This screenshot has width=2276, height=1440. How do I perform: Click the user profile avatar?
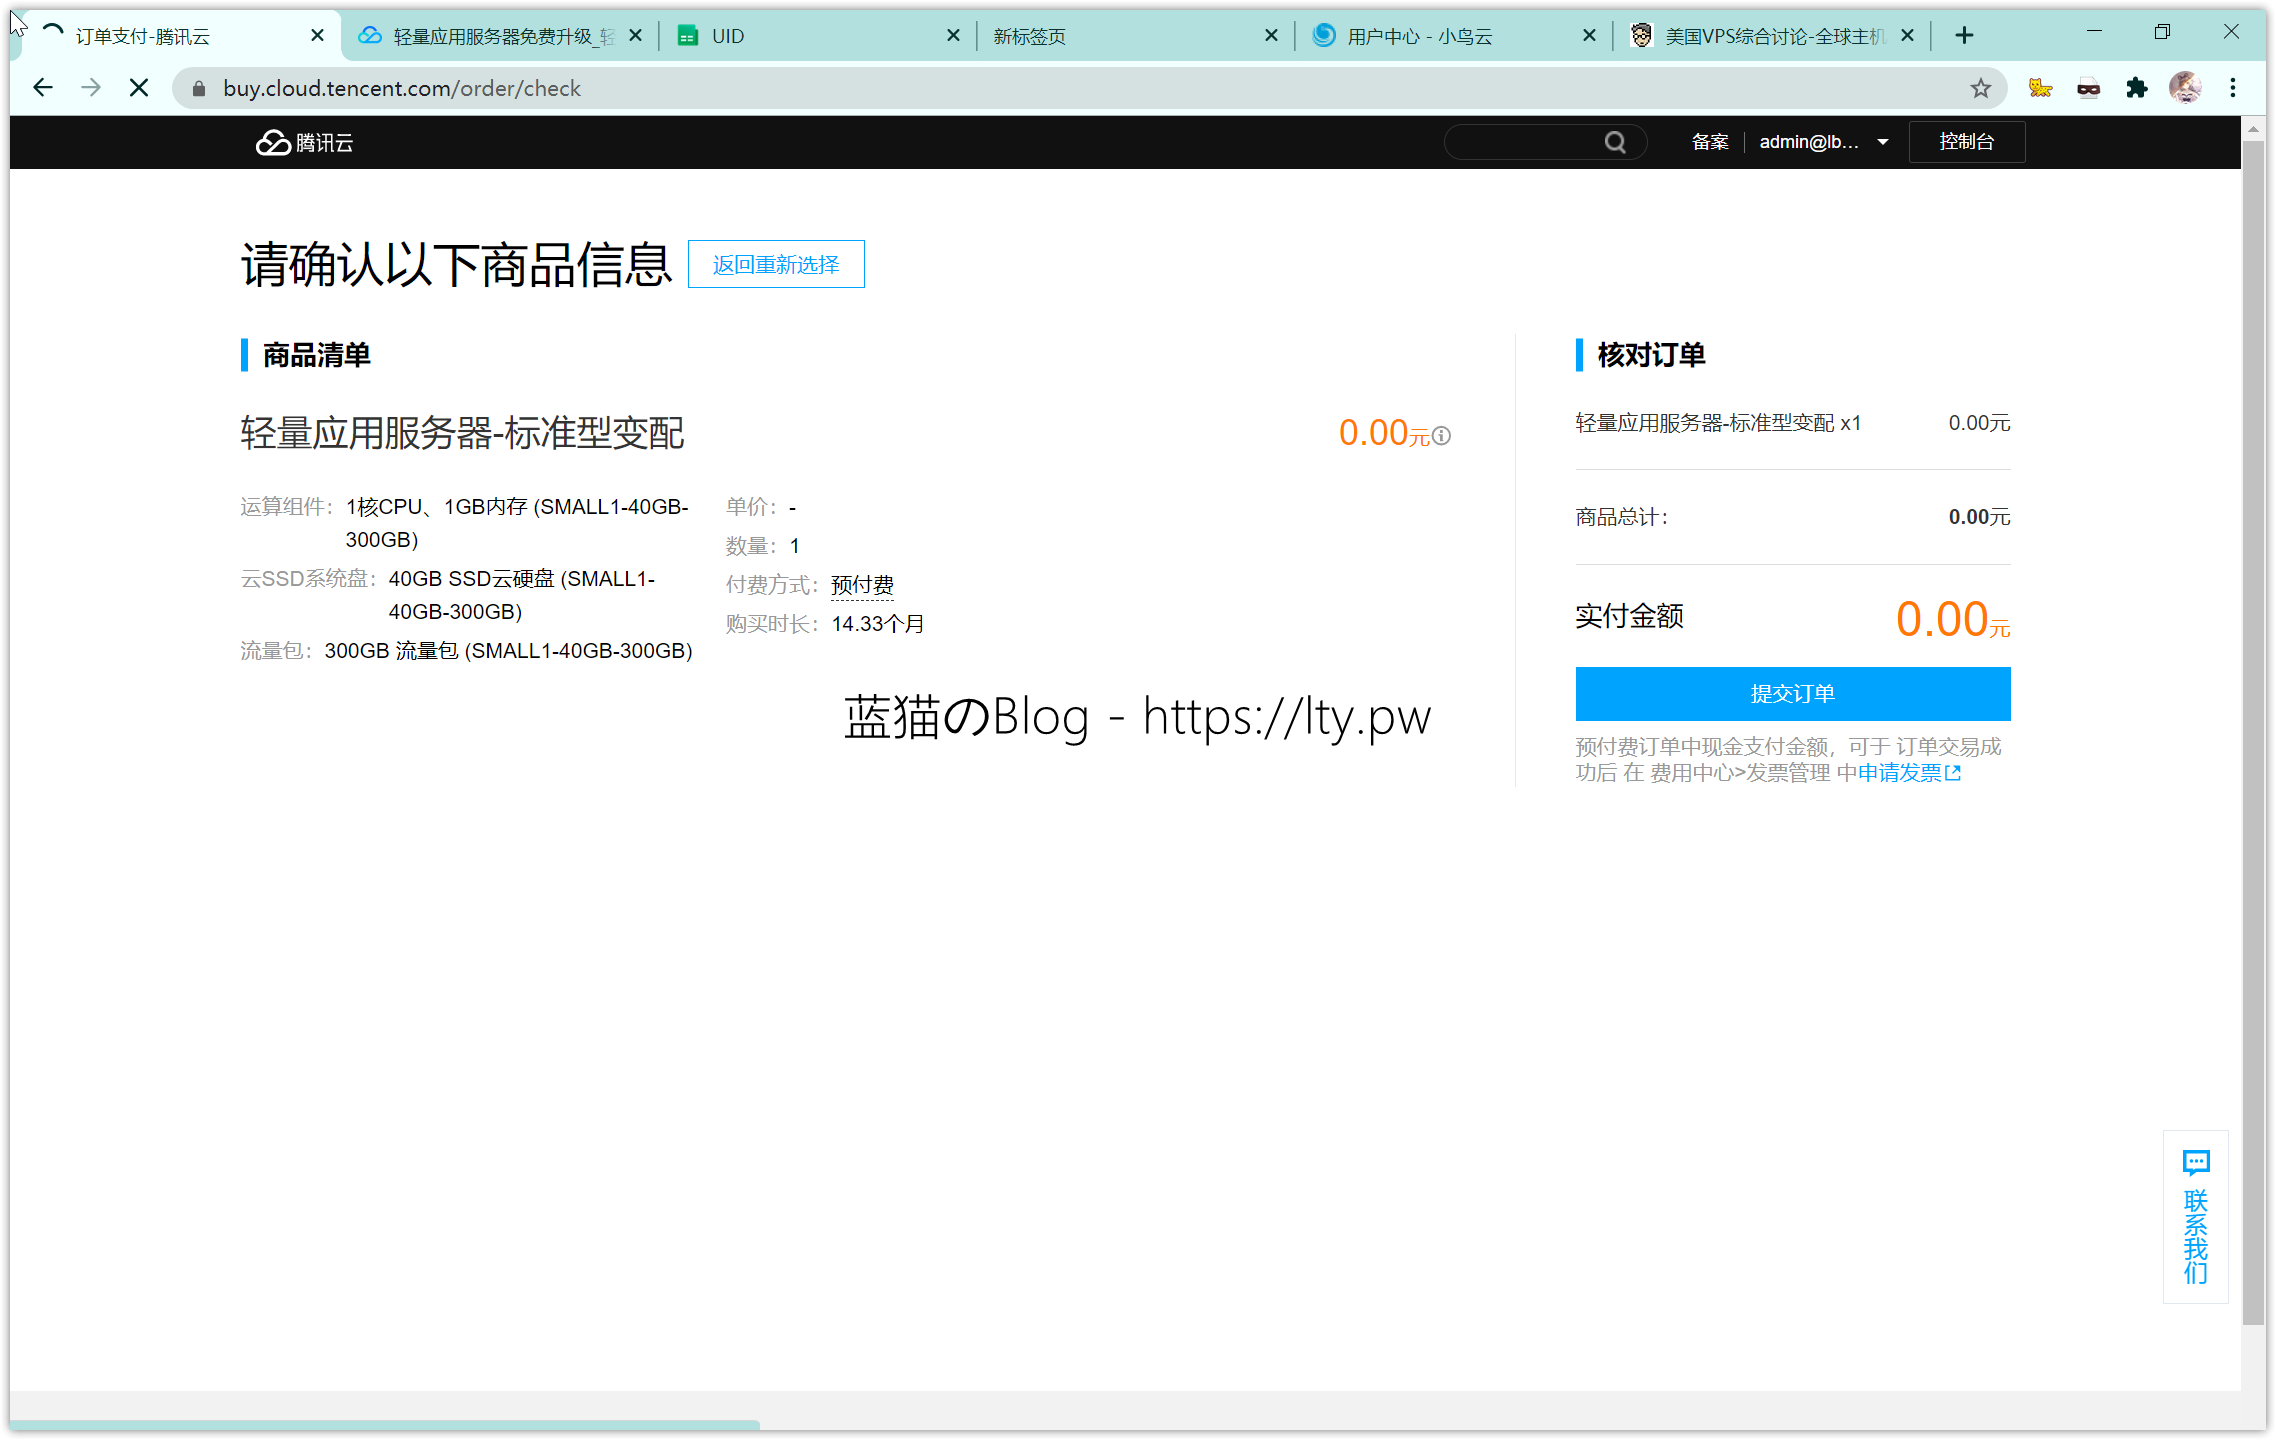pyautogui.click(x=2185, y=89)
